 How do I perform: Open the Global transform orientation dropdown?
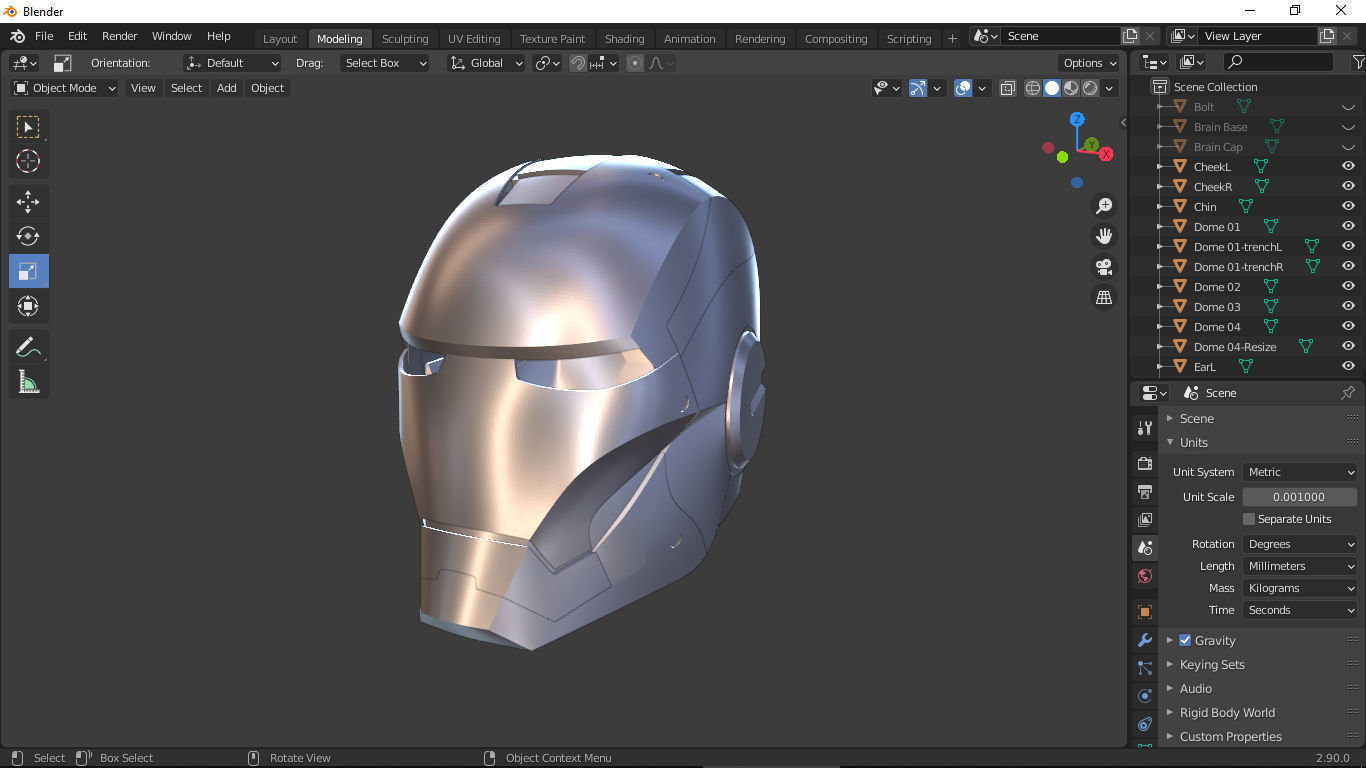[x=486, y=63]
